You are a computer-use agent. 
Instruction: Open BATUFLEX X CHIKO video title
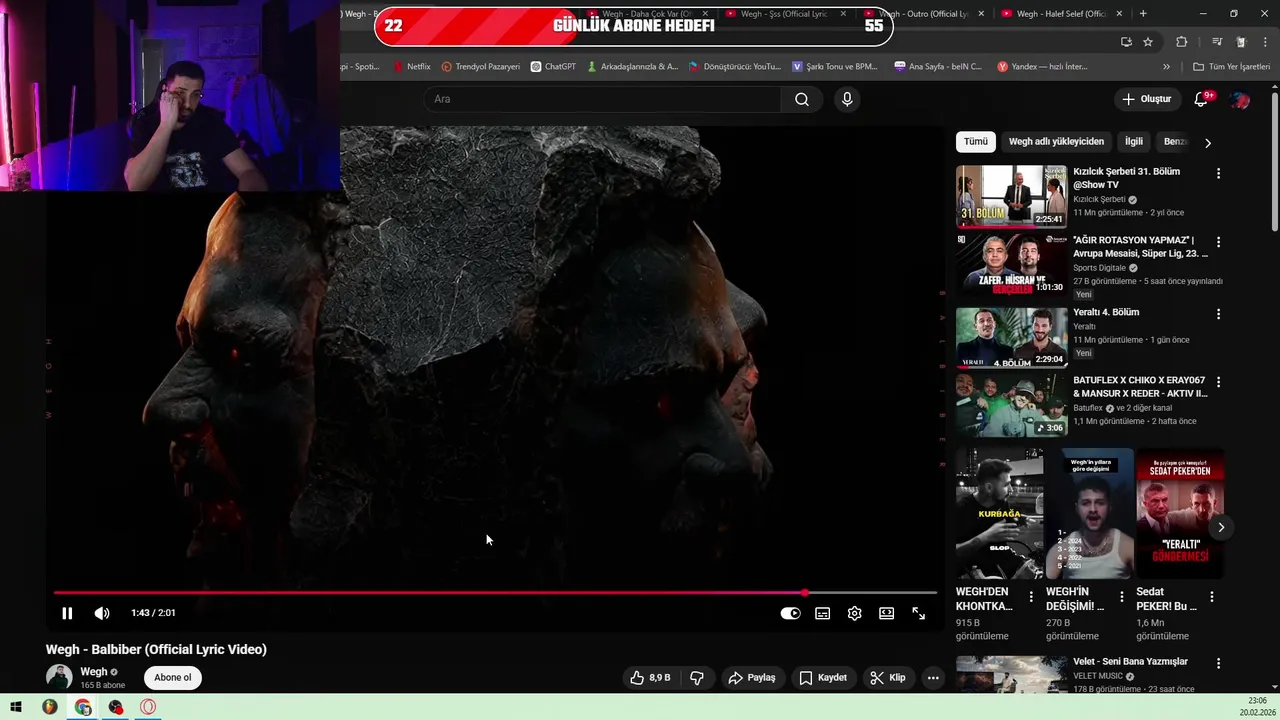pos(1140,387)
